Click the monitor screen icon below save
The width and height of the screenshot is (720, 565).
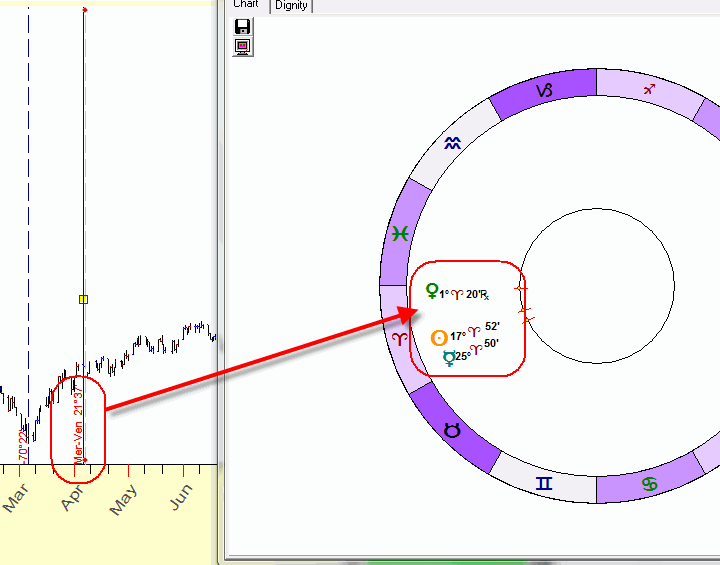pyautogui.click(x=241, y=46)
